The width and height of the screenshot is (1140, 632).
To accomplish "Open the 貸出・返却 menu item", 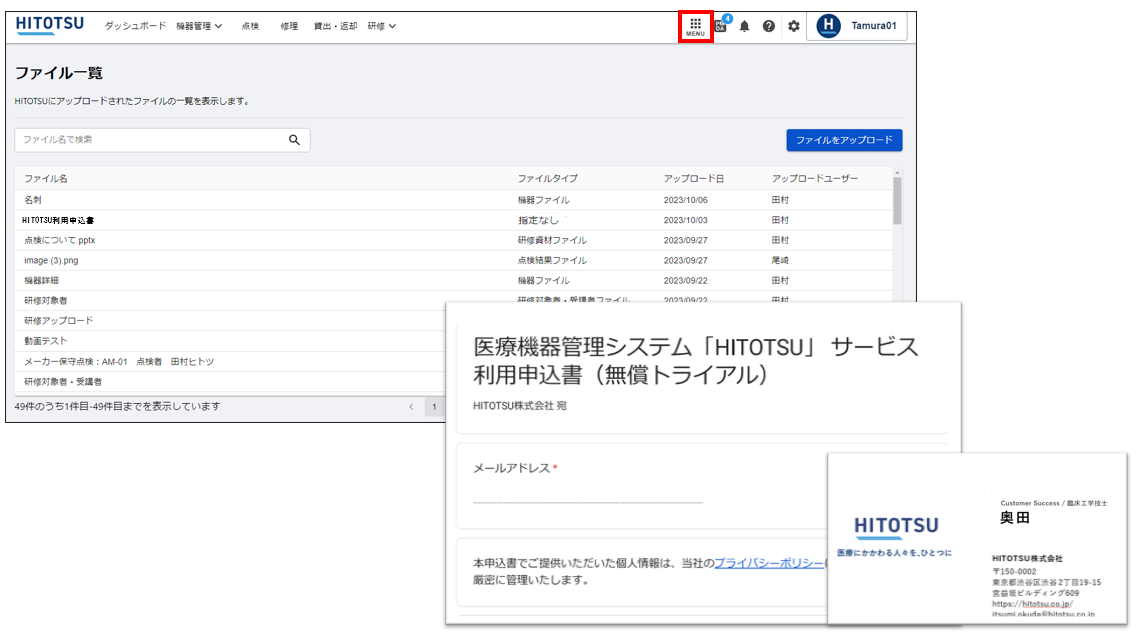I will pyautogui.click(x=335, y=26).
